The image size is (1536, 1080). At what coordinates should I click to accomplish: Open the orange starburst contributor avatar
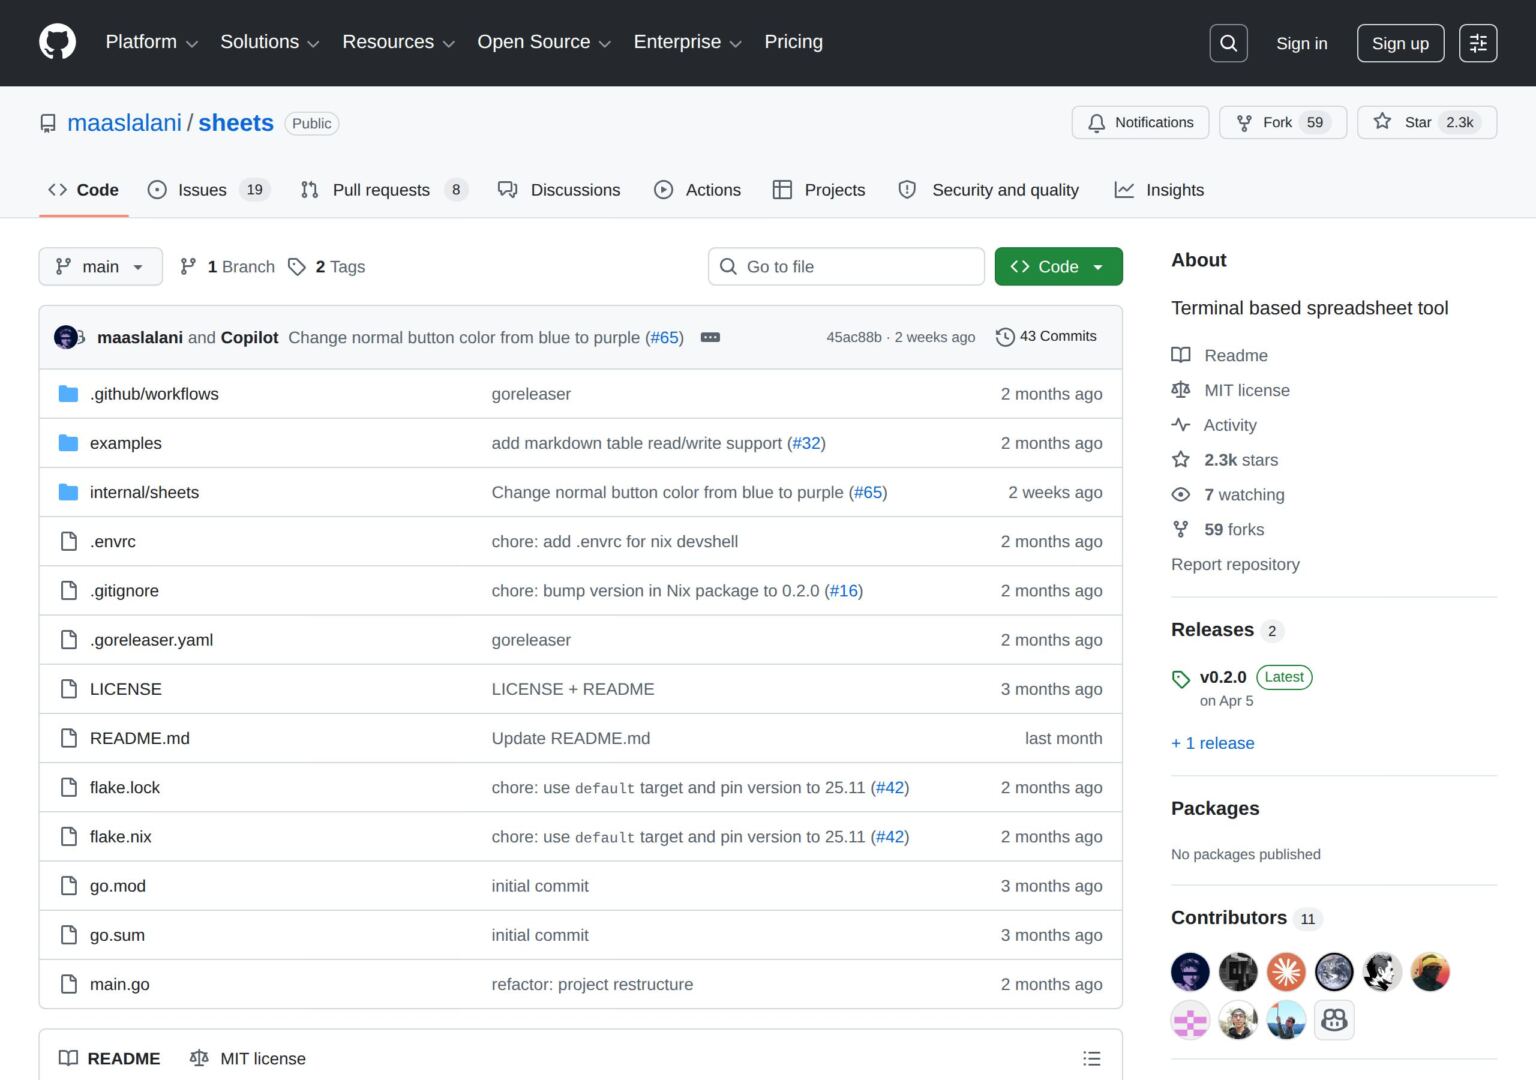pyautogui.click(x=1286, y=971)
